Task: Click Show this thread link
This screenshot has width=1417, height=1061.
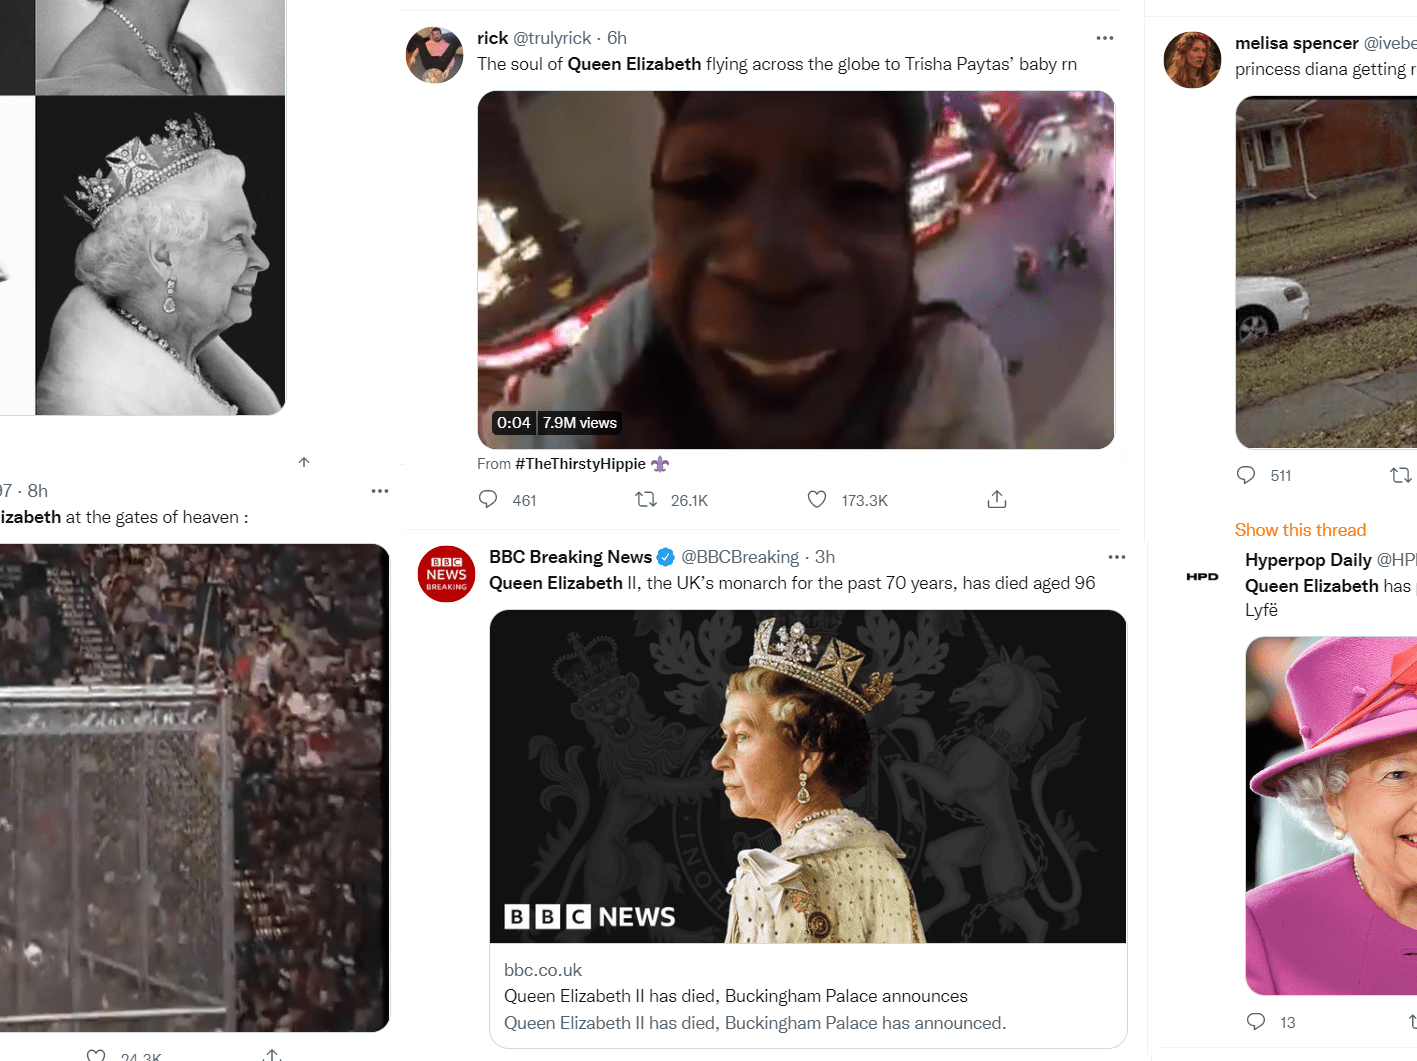Action: (x=1300, y=530)
